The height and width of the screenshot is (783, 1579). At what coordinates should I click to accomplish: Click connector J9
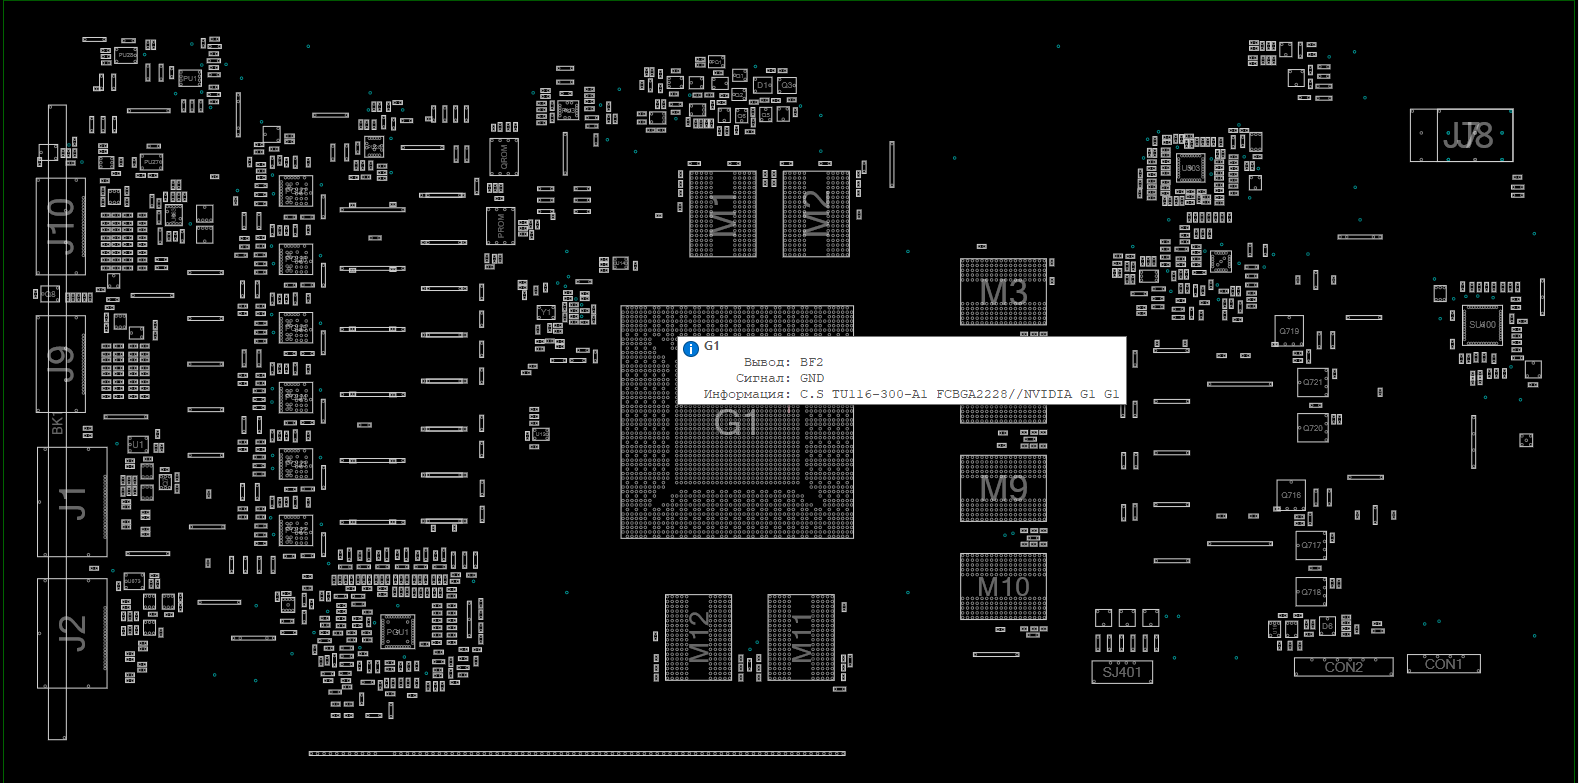click(x=61, y=363)
